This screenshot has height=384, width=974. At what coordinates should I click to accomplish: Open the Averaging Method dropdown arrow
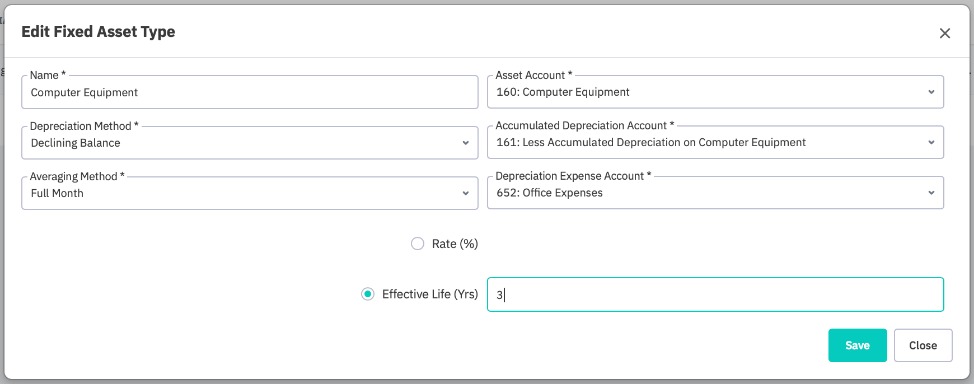tap(465, 193)
